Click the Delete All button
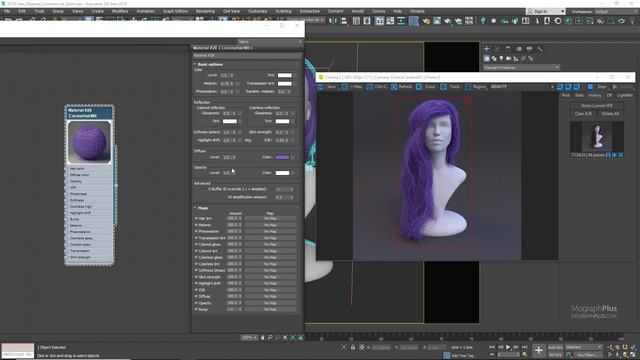Viewport: 640px width, 360px height. [x=610, y=113]
